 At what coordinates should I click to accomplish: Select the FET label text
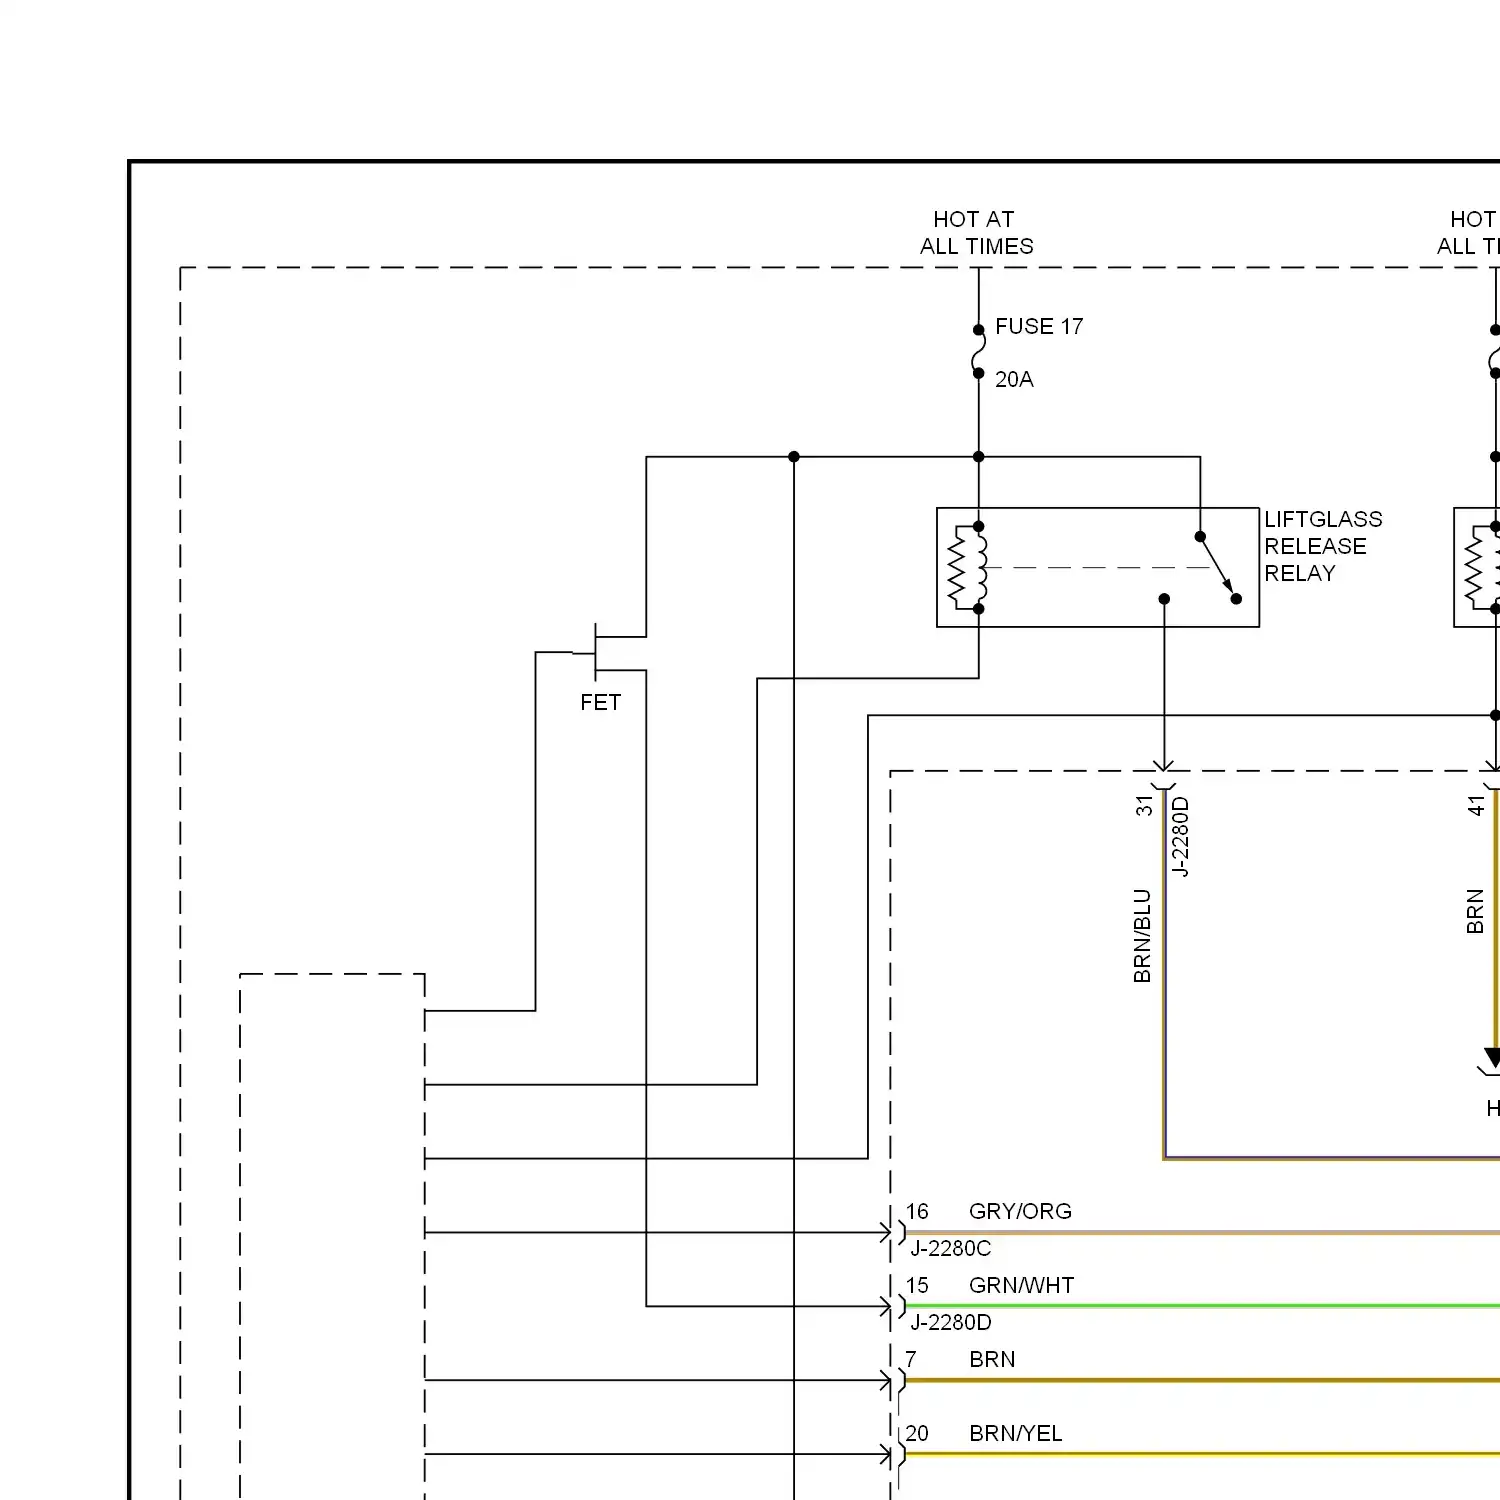(600, 703)
